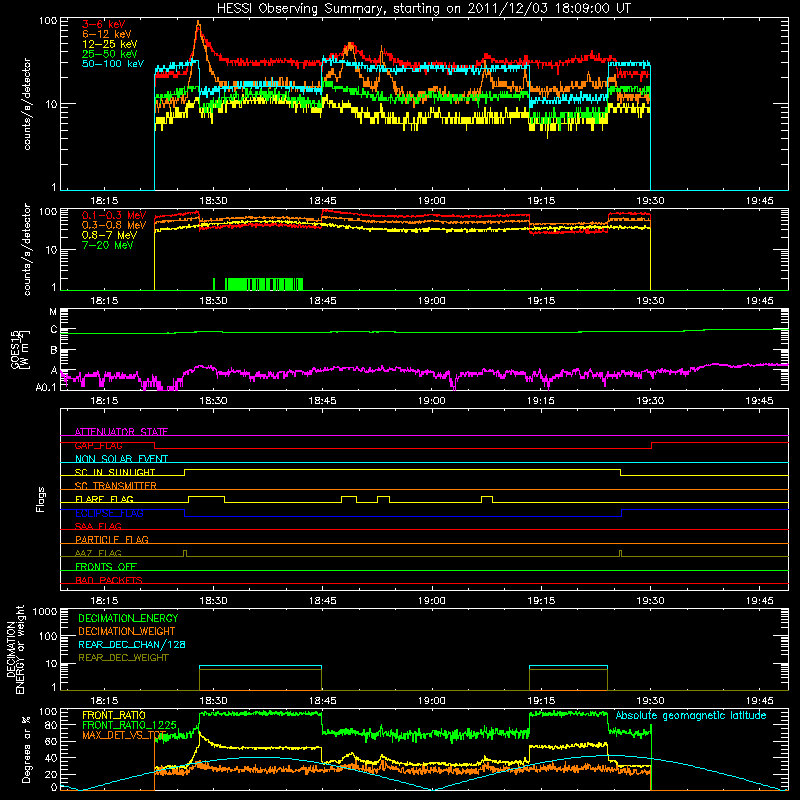Click the Flags panel axis label
The image size is (800, 800).
[41, 499]
